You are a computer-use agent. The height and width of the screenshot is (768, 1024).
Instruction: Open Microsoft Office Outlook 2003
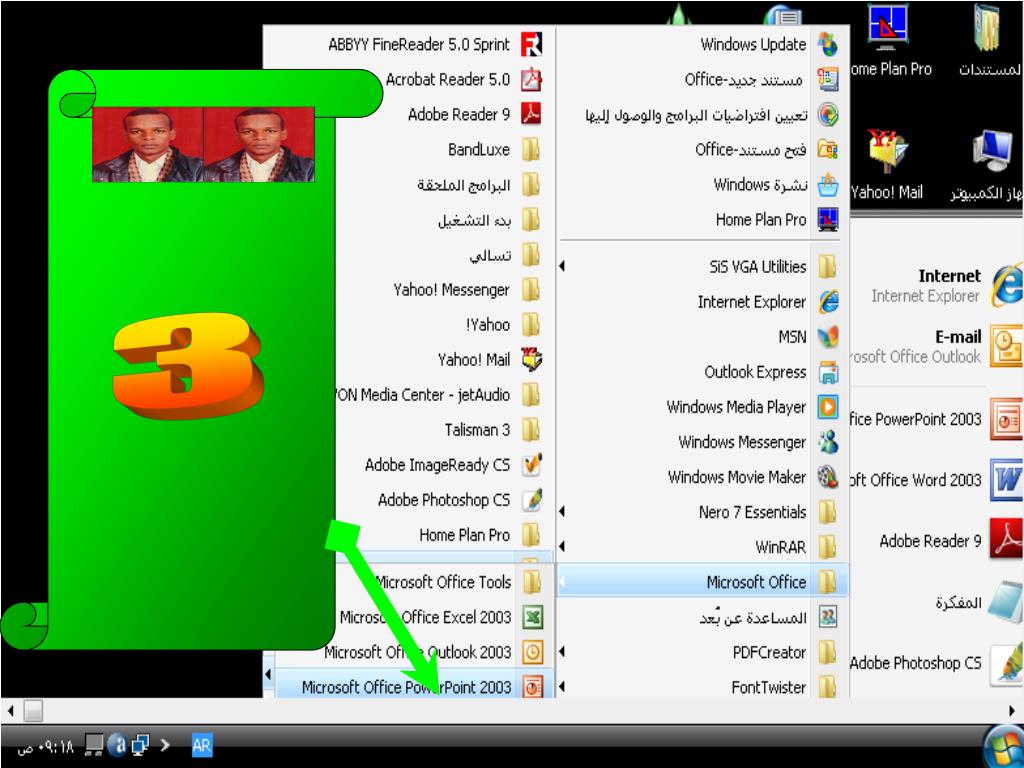(434, 652)
